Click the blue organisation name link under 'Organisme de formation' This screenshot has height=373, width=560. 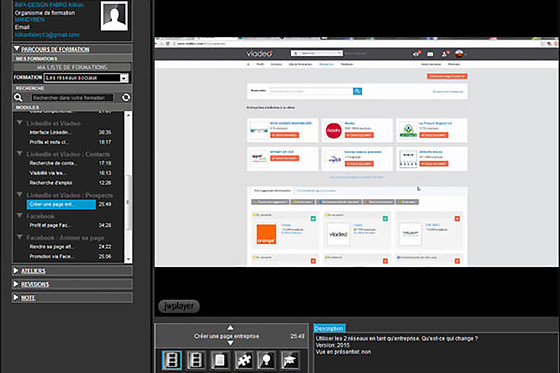[30, 20]
